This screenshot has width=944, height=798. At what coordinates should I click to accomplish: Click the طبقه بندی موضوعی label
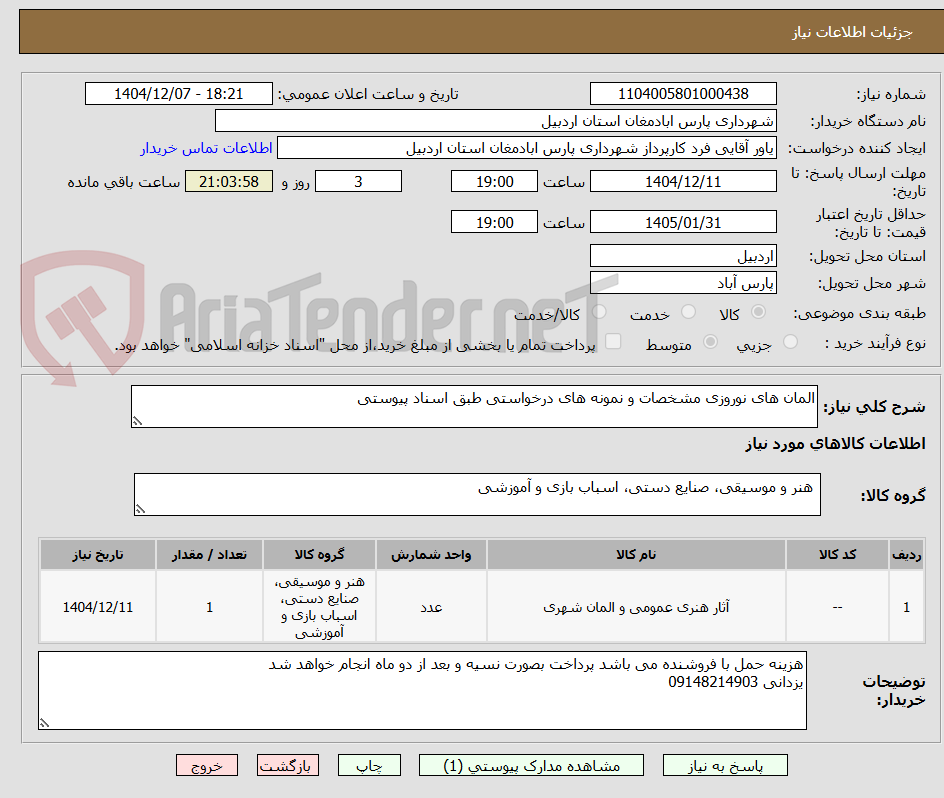[860, 313]
